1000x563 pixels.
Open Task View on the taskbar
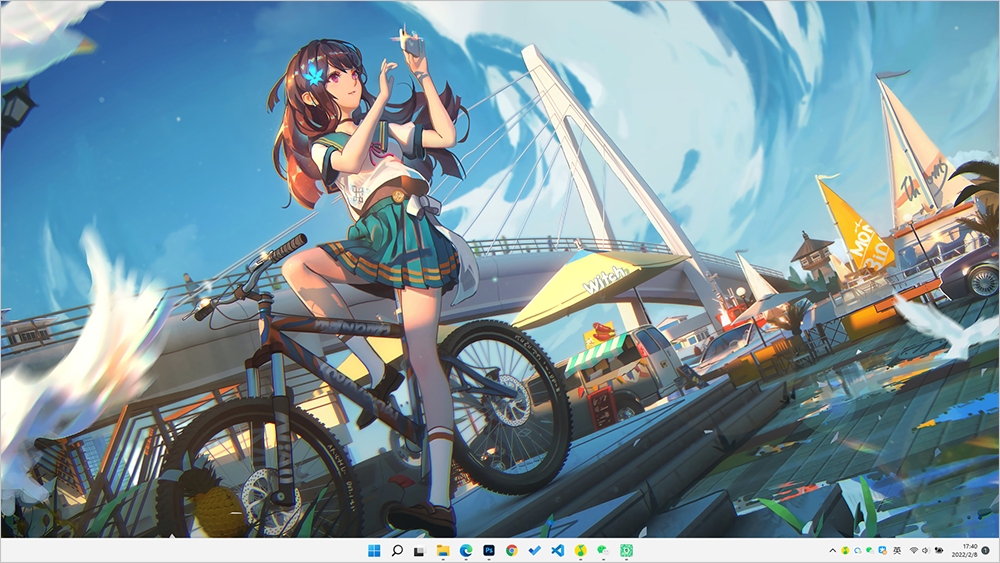tap(419, 551)
